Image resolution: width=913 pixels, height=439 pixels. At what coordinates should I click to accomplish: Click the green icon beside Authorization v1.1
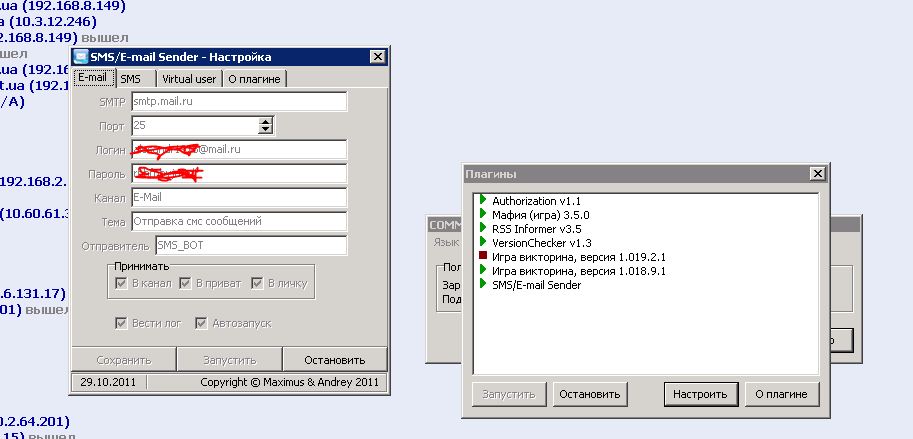[x=483, y=201]
